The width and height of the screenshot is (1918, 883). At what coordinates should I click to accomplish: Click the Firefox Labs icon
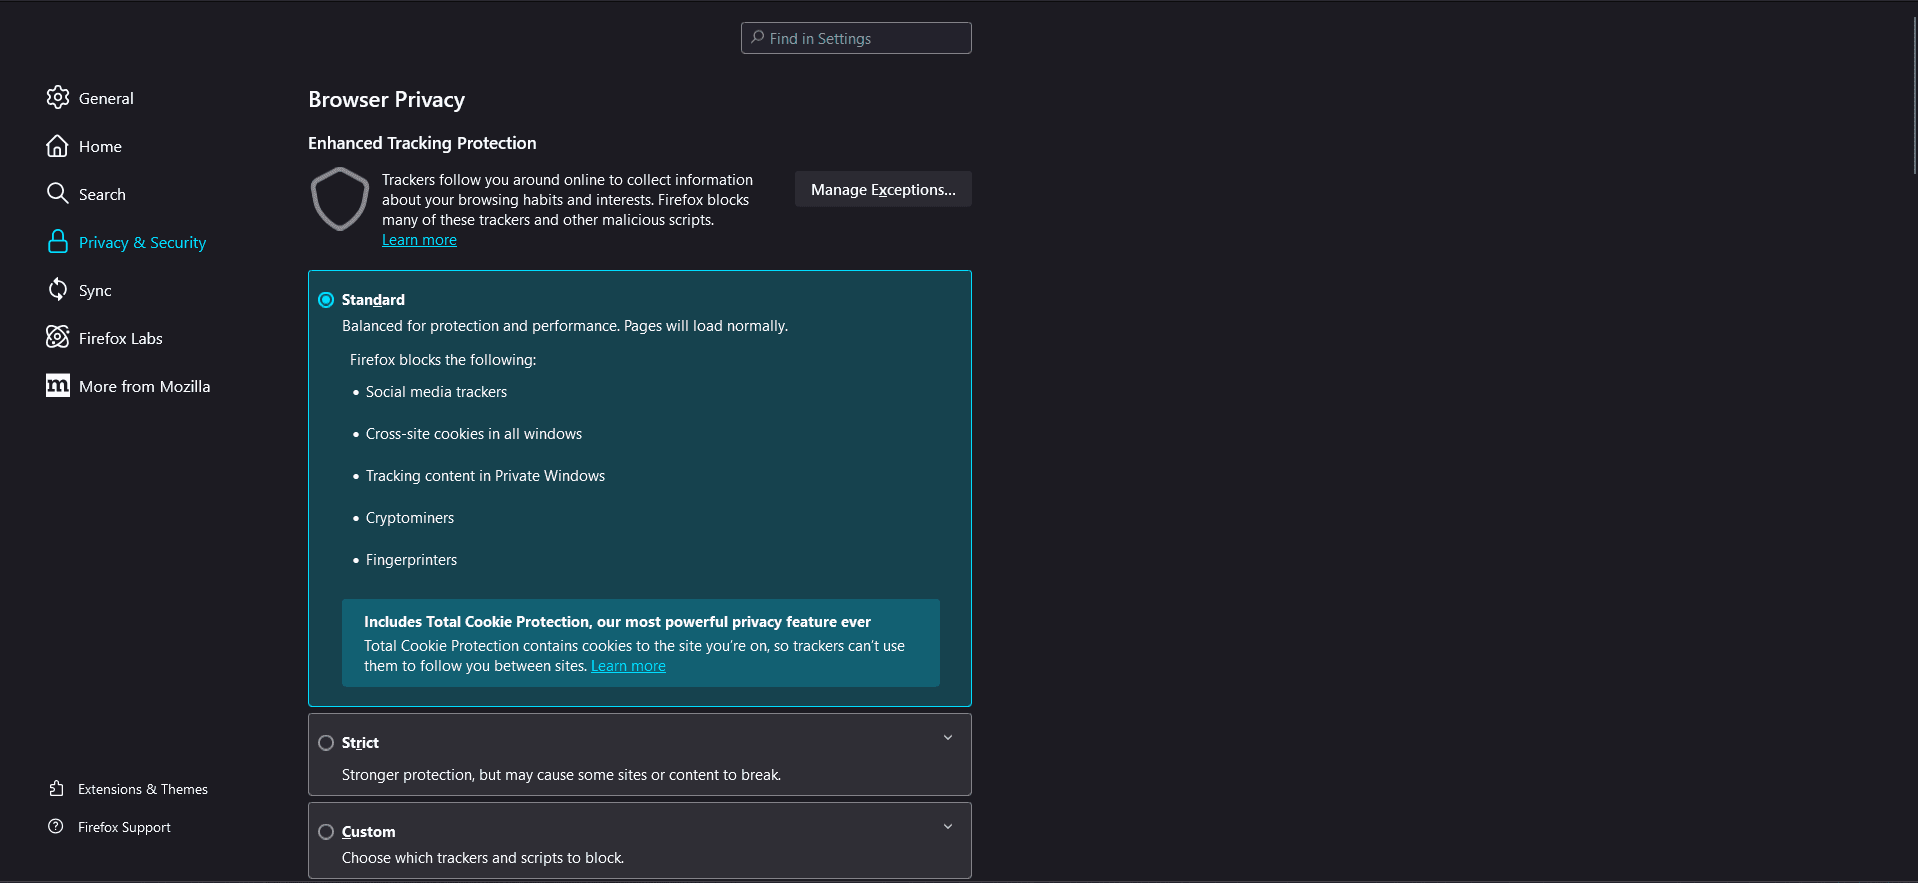click(x=58, y=337)
